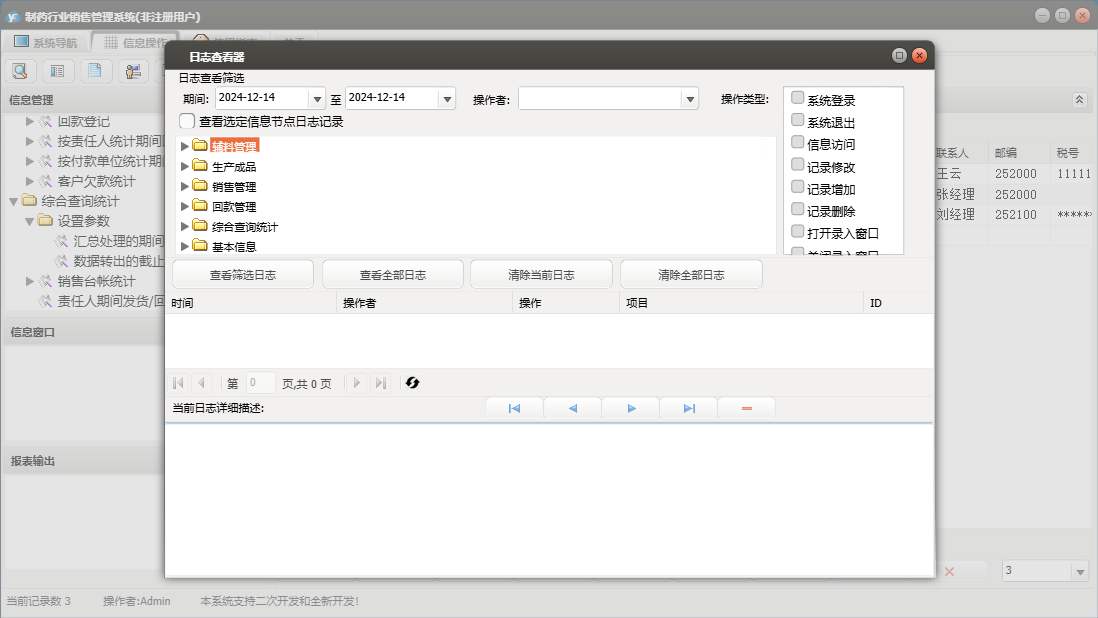The width and height of the screenshot is (1098, 618).
Task: Go to next log record blue arrow
Action: tap(631, 409)
